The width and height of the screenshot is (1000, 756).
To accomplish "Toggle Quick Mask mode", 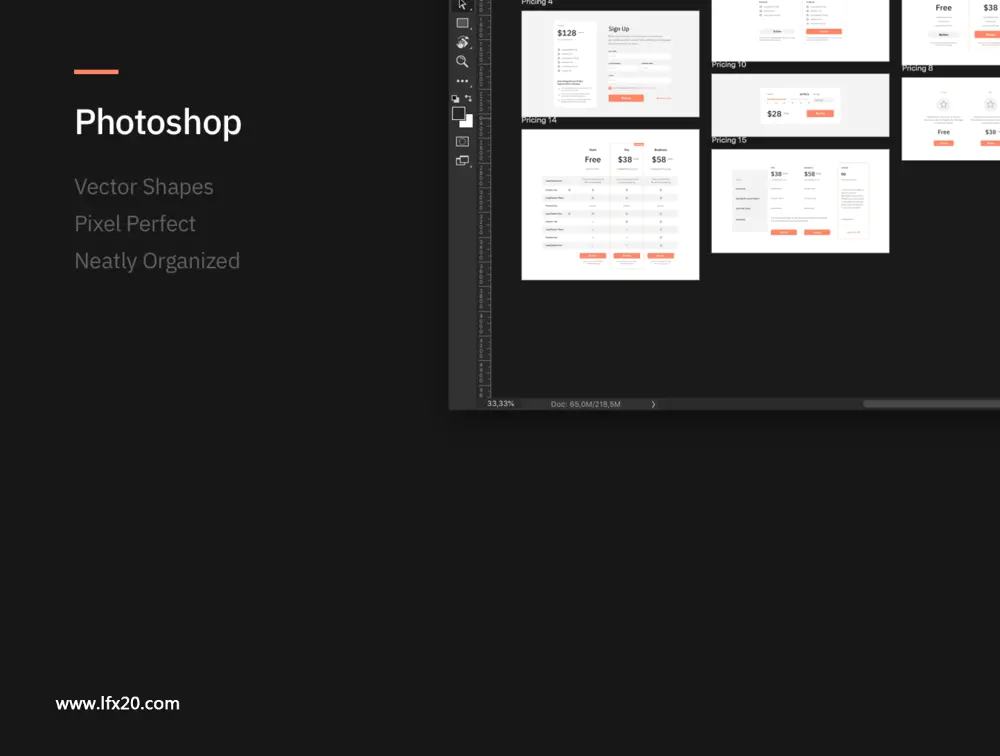I will [x=462, y=141].
